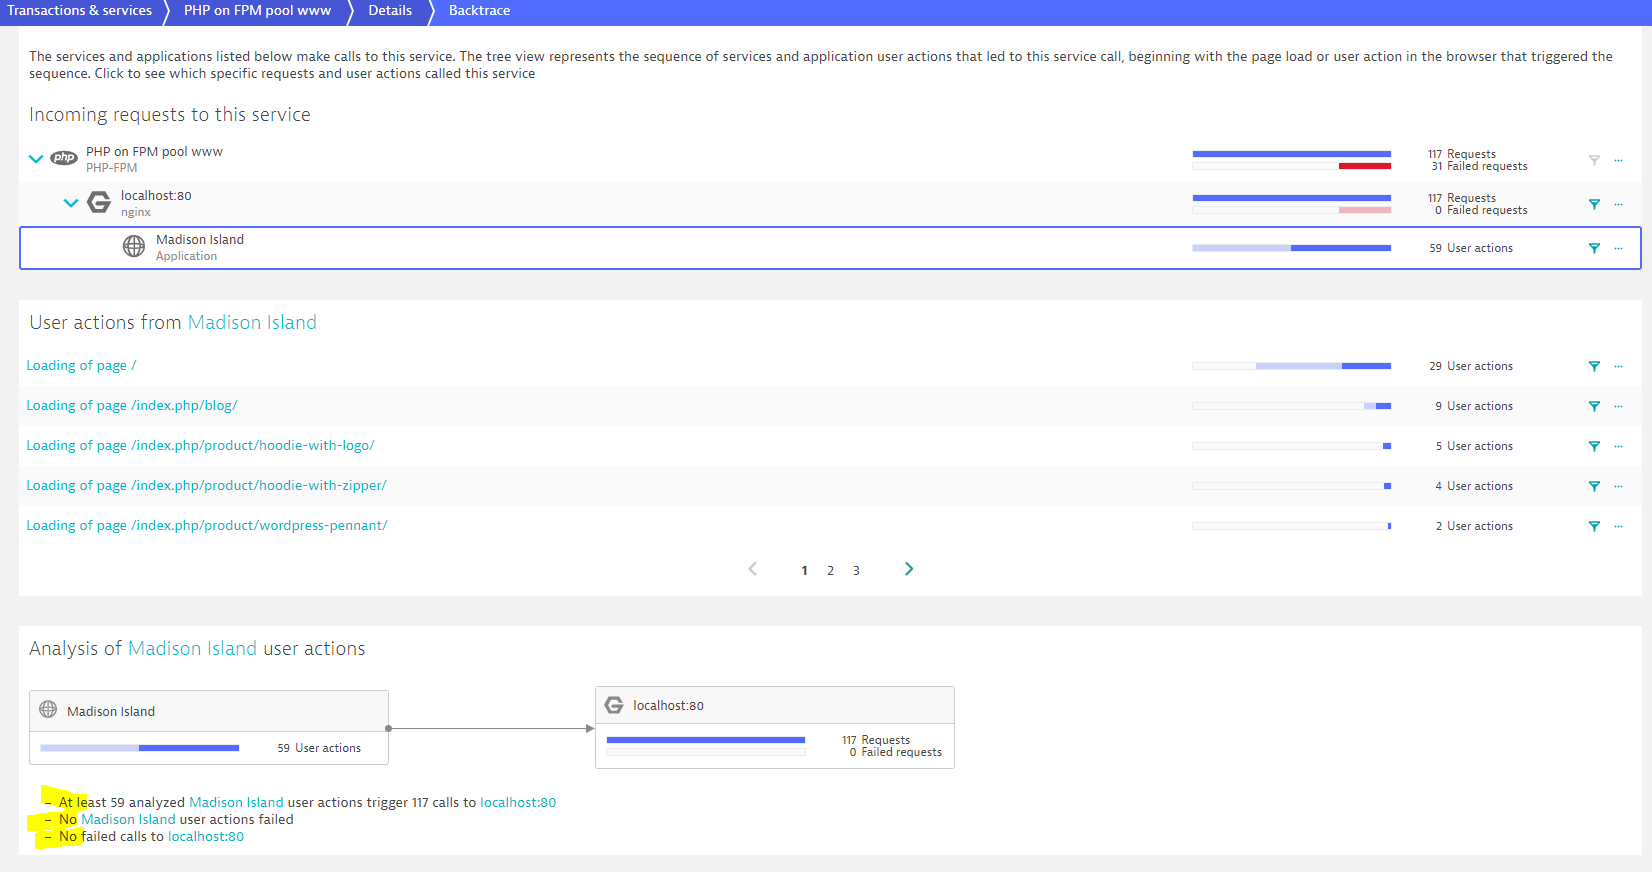
Task: Open 'Loading of page /' link
Action: (81, 366)
